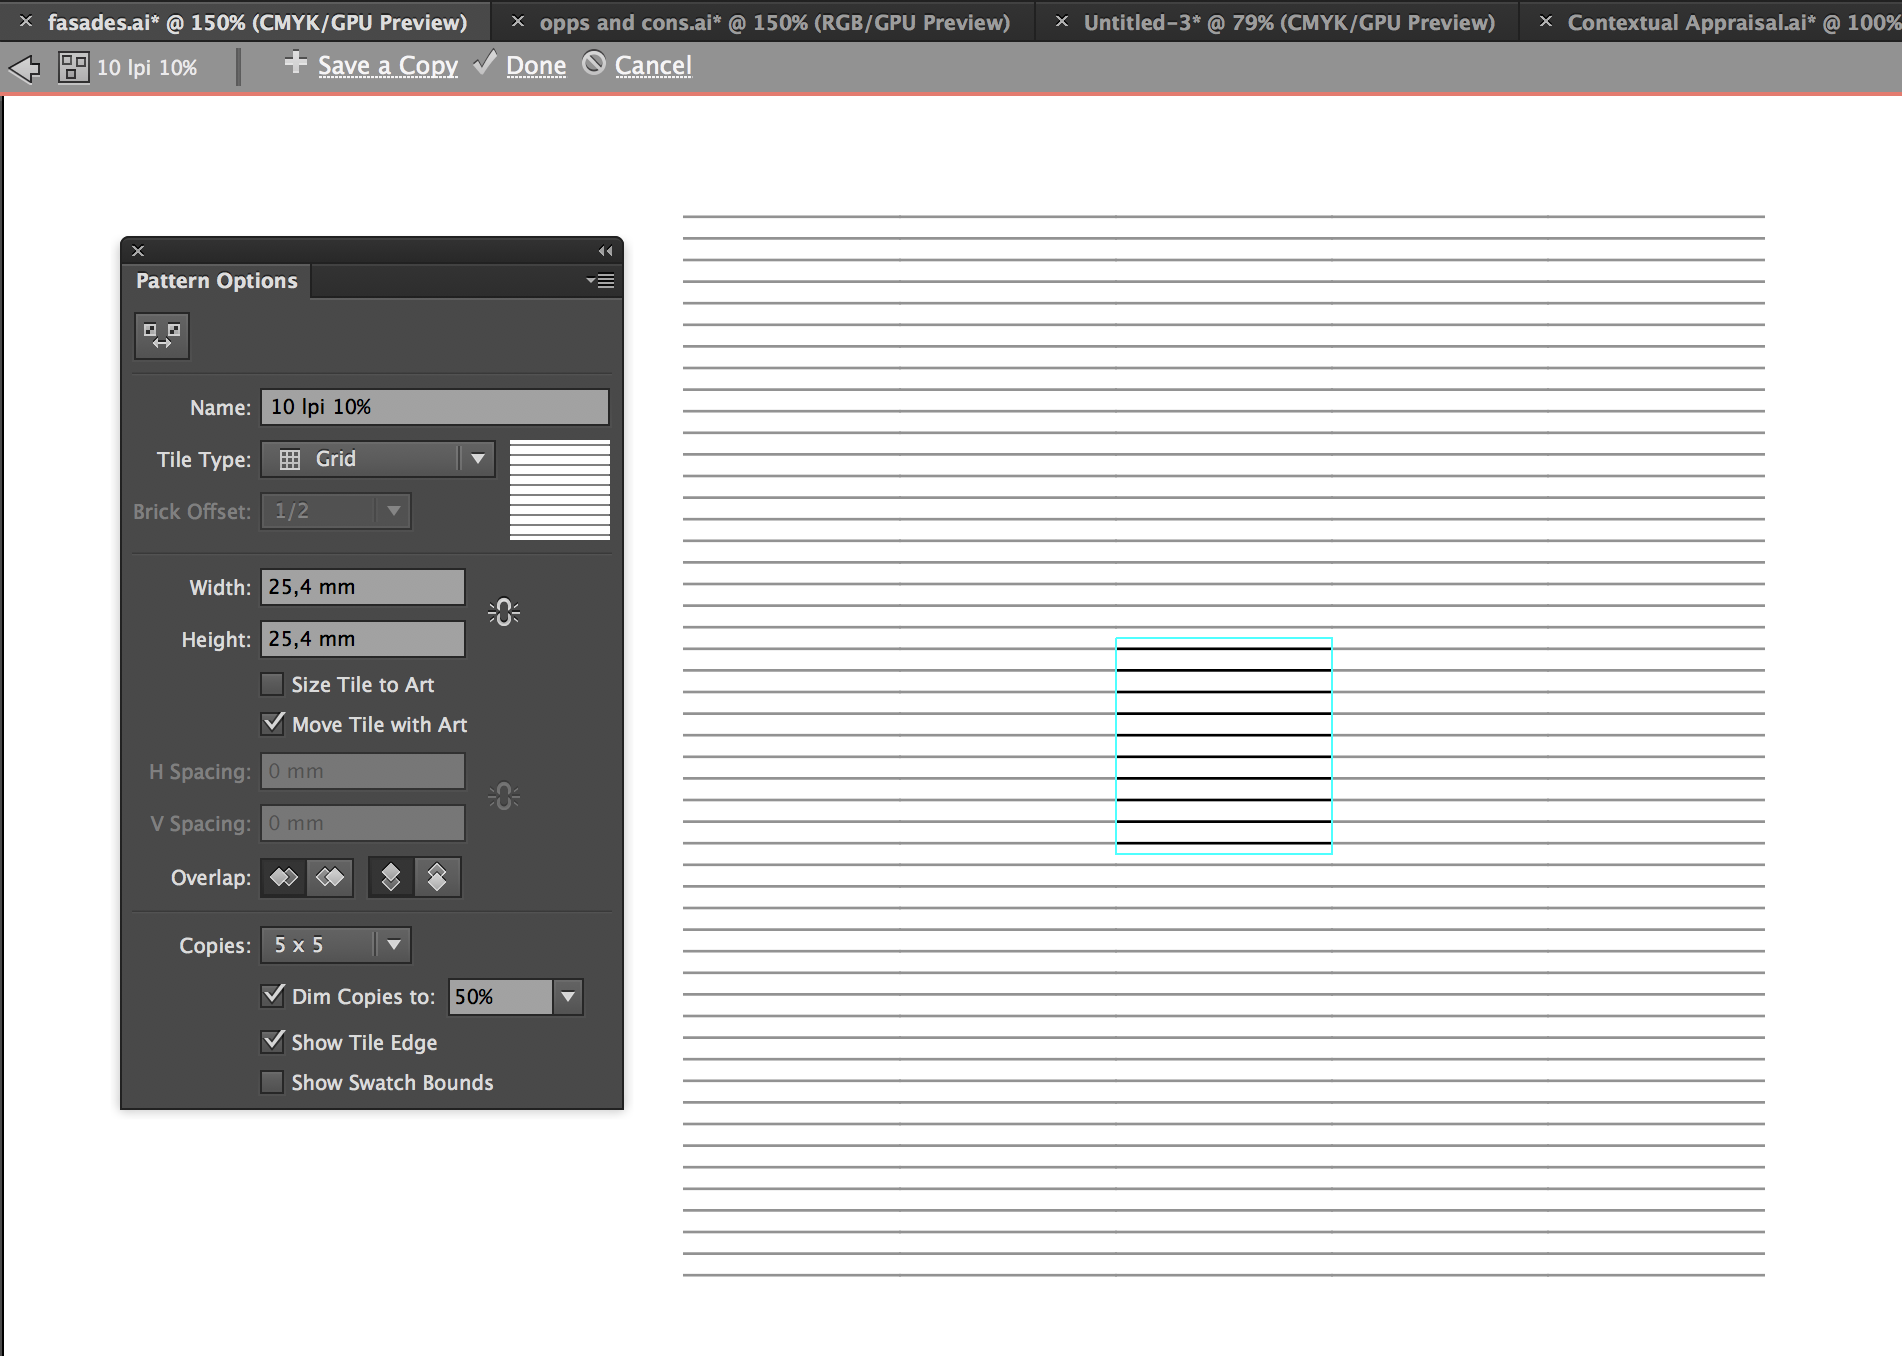This screenshot has height=1356, width=1902.
Task: Select the Left in Front overlap button
Action: [x=284, y=877]
